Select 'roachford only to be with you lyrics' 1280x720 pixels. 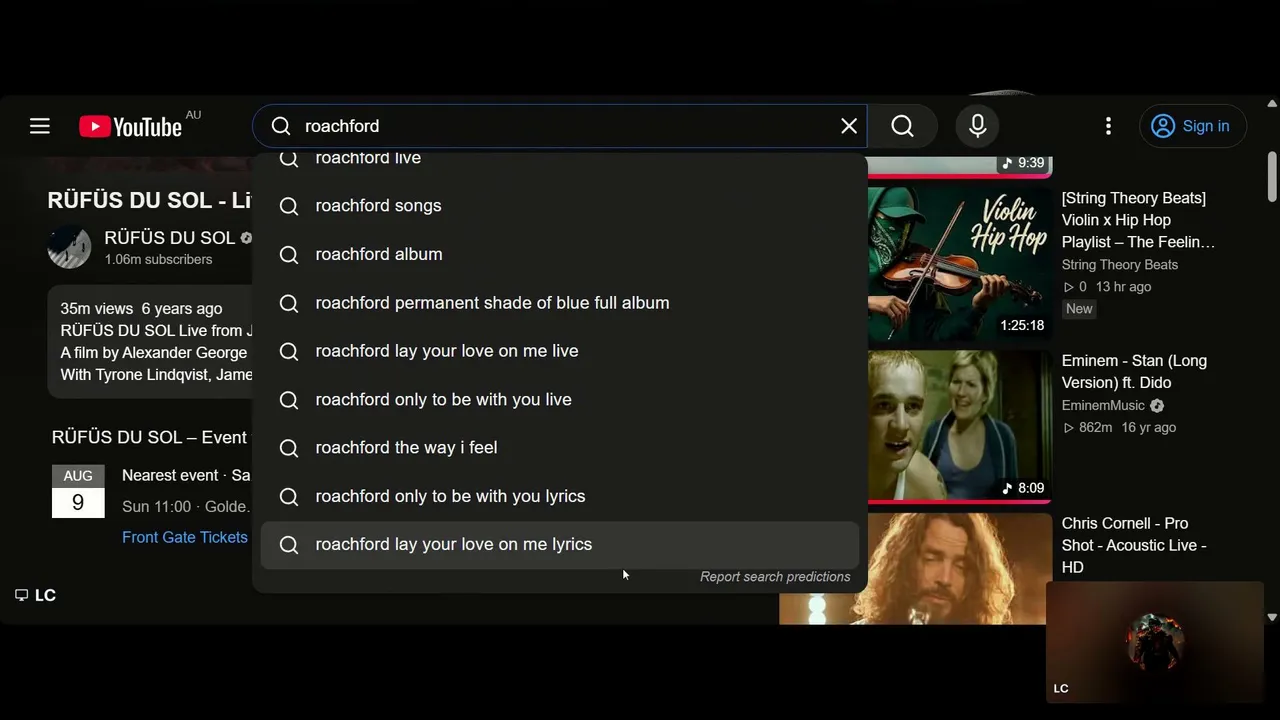click(x=560, y=496)
